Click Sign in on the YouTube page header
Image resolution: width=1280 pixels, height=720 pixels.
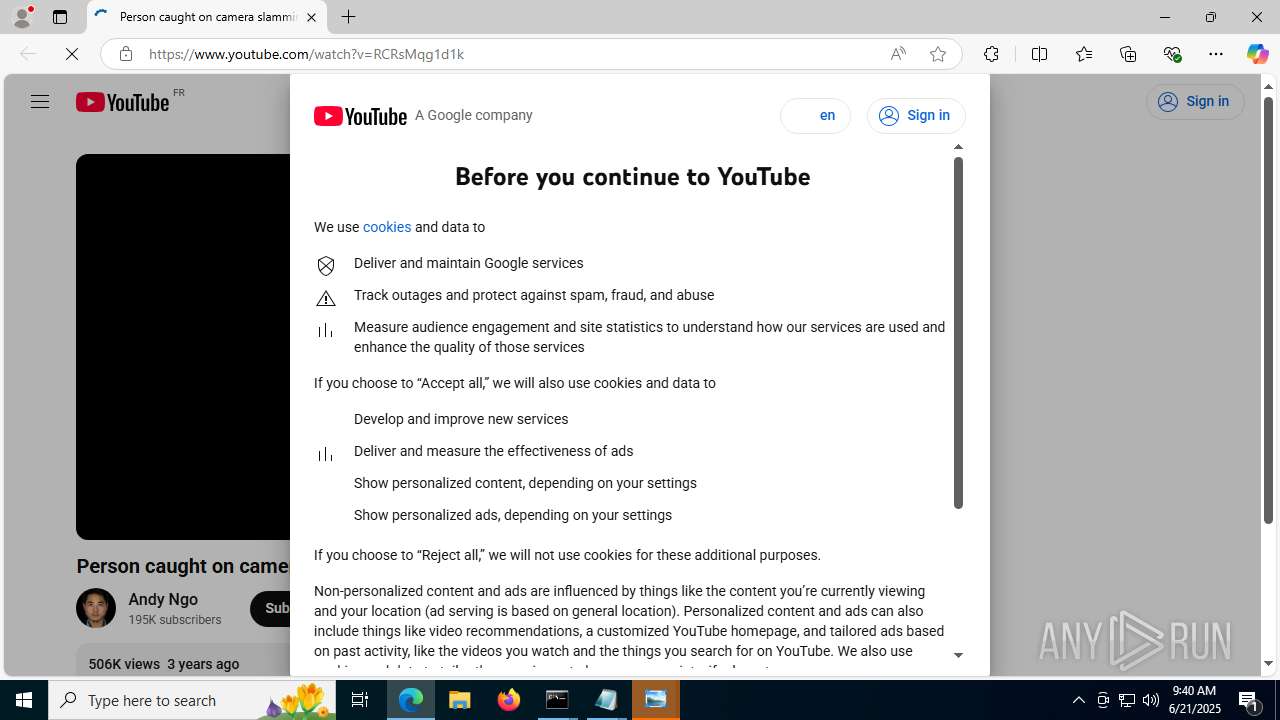[1195, 102]
